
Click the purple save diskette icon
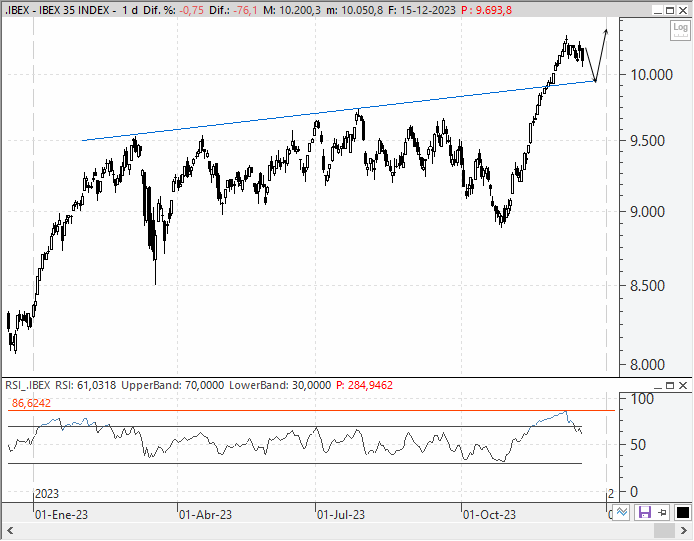[644, 513]
